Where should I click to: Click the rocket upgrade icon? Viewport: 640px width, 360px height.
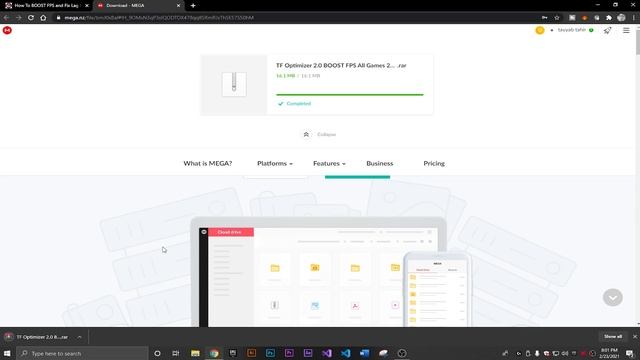click(607, 30)
